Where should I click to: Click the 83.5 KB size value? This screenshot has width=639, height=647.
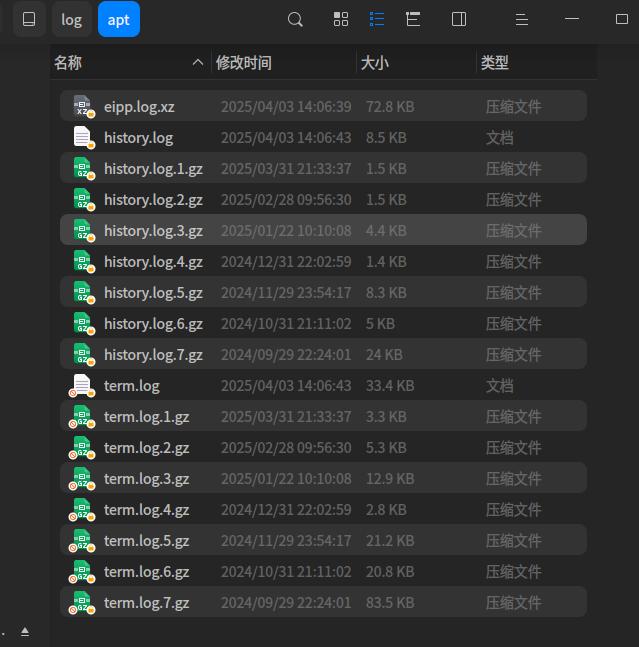tap(390, 602)
